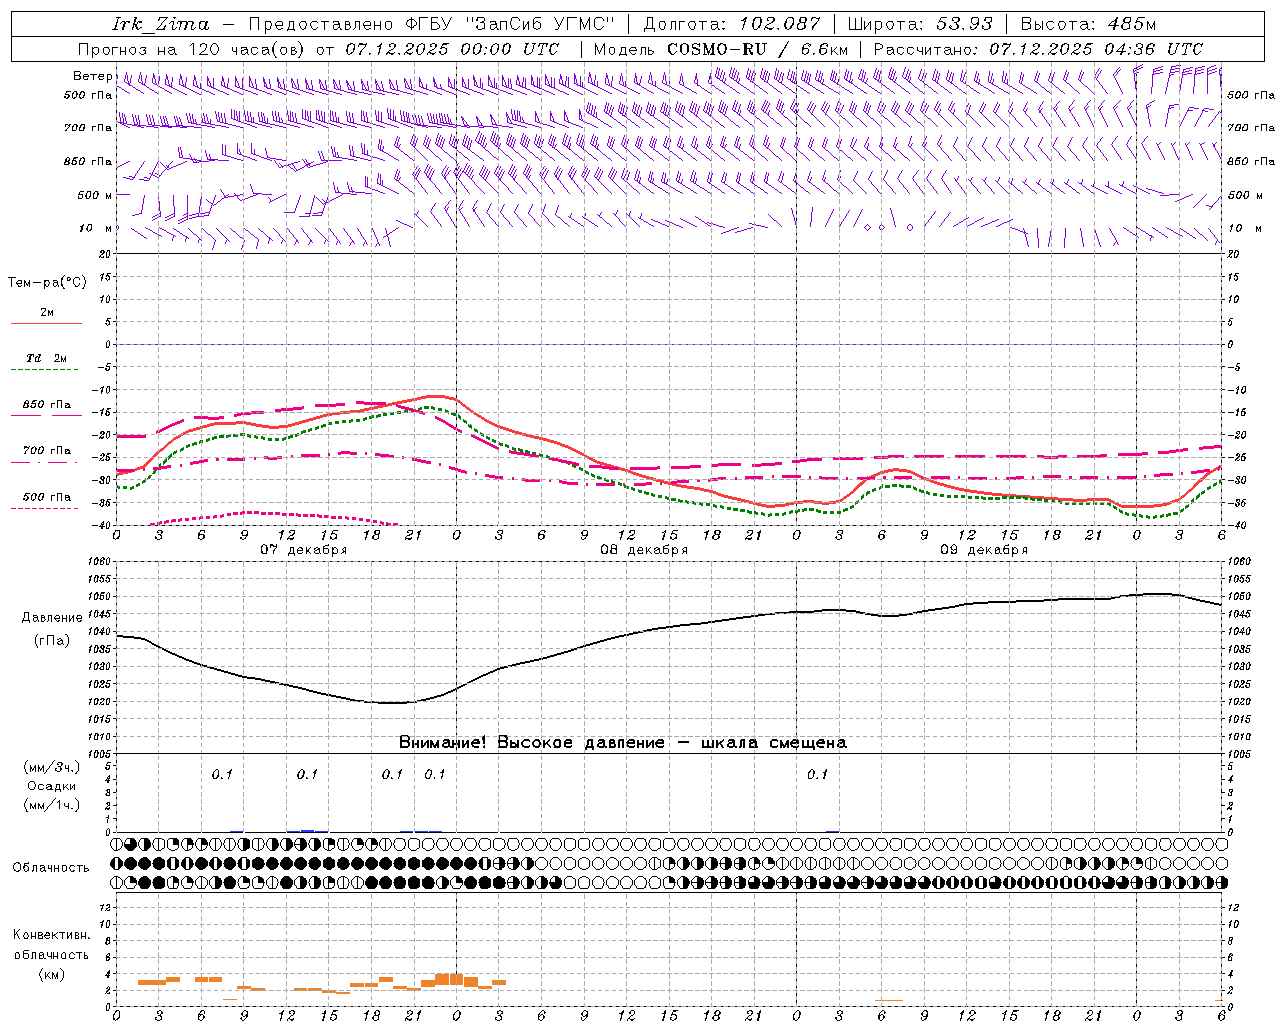The width and height of the screenshot is (1280, 1024).
Task: Click the dash-dot 700 гПа temperature legend line
Action: point(46,462)
